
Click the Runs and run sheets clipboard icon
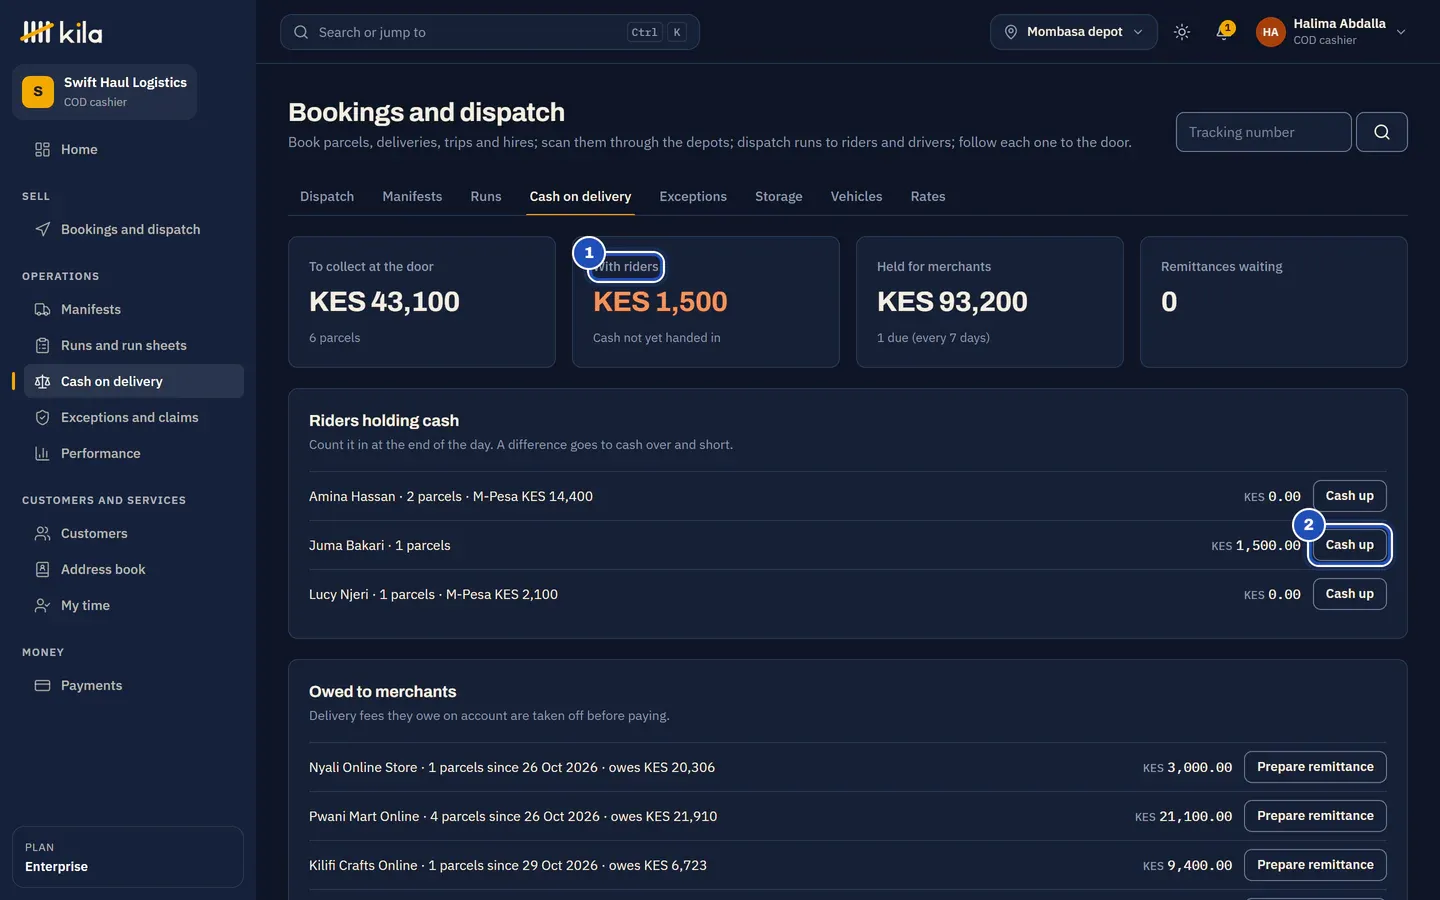tap(42, 345)
